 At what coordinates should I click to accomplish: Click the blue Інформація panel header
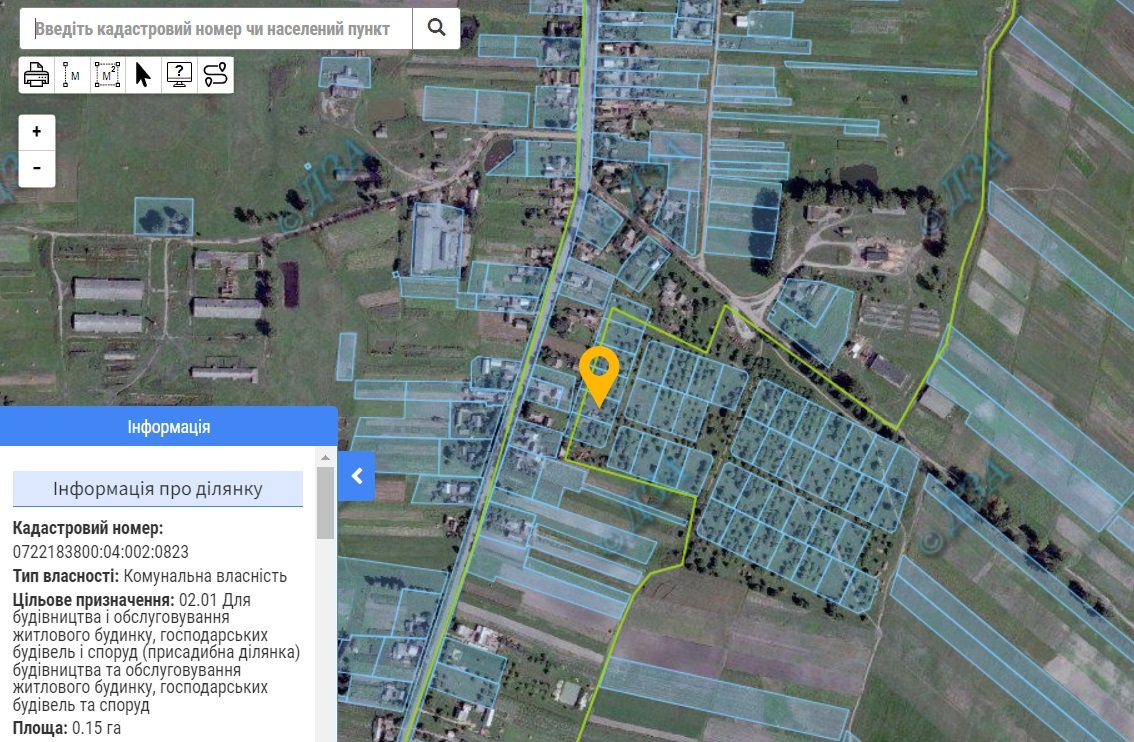(x=169, y=427)
